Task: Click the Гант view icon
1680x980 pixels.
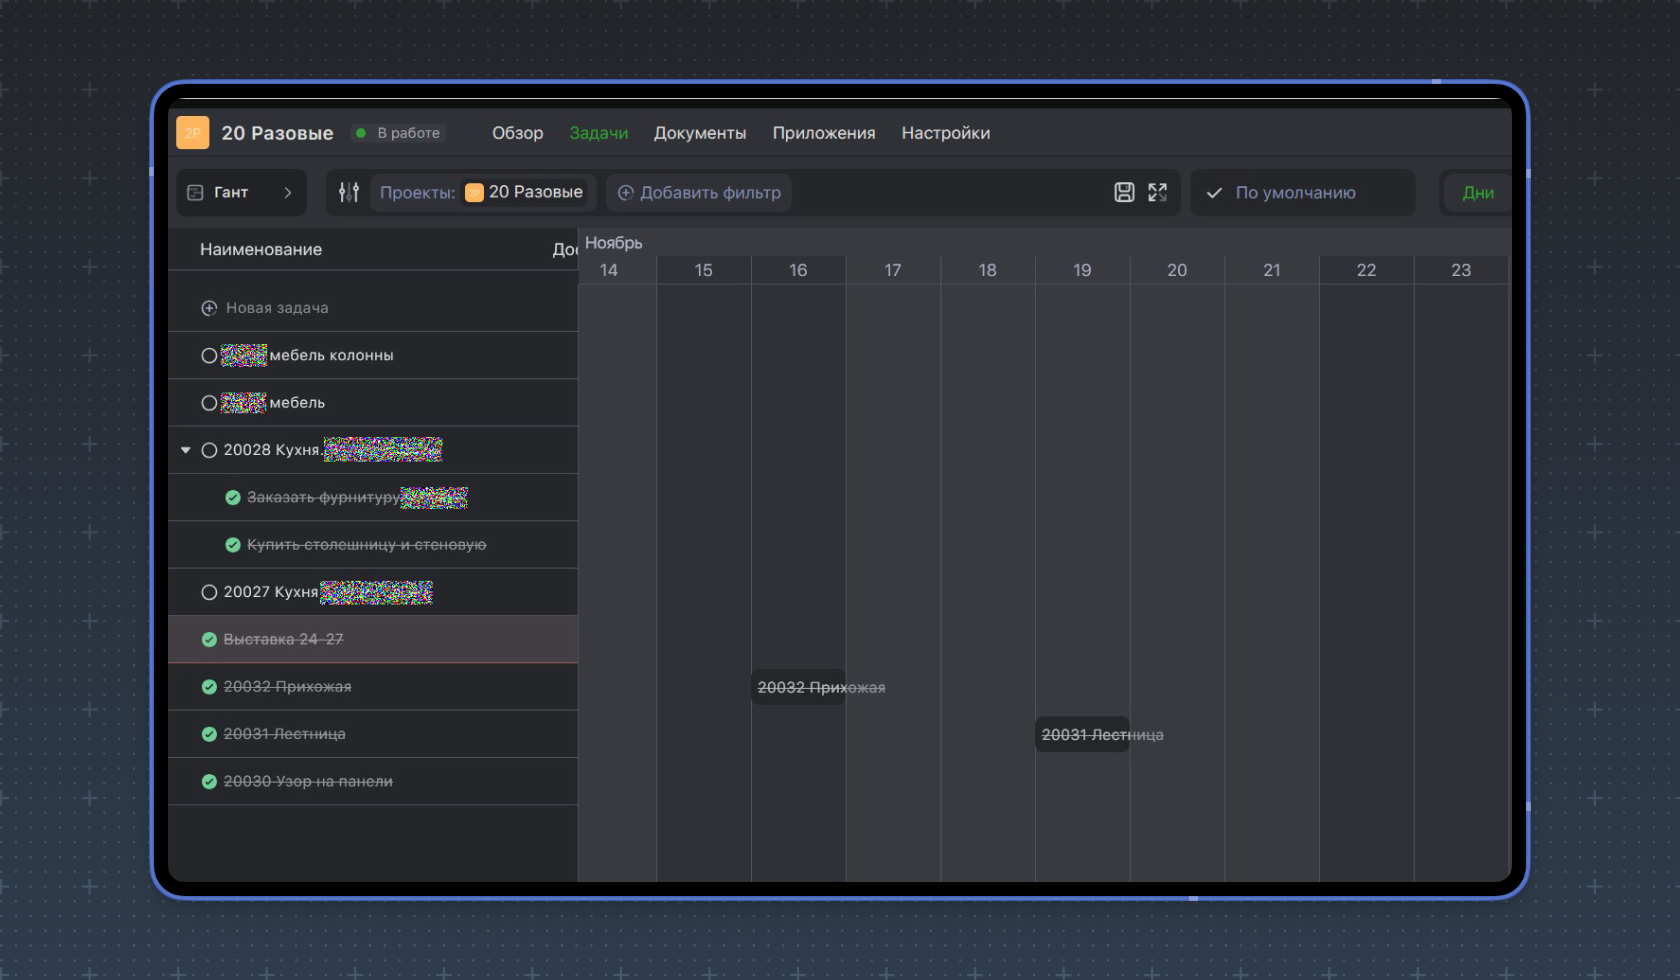Action: tap(196, 192)
